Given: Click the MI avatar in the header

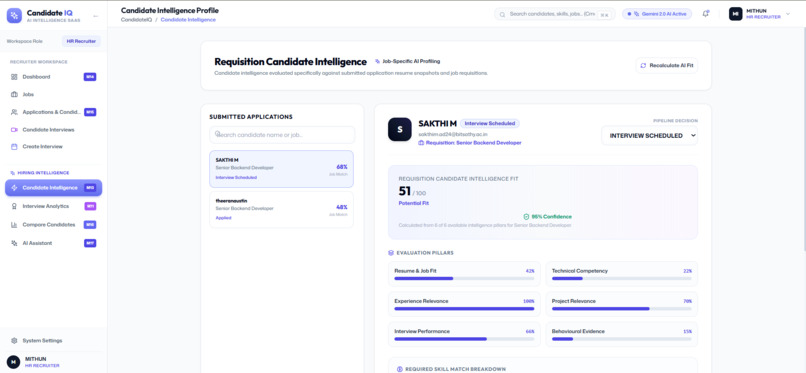Looking at the screenshot, I should tap(736, 14).
